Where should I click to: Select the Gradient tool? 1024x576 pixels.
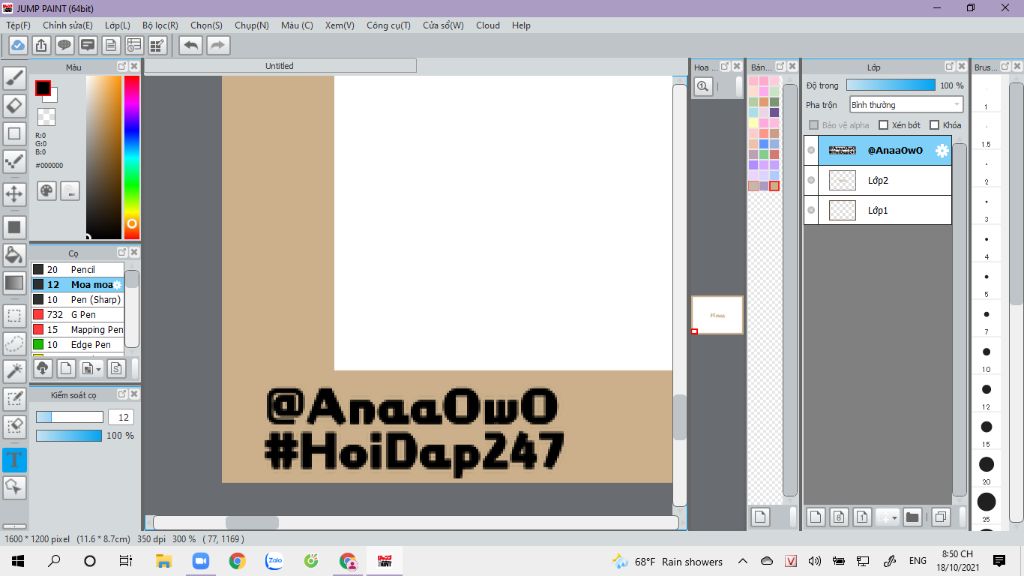[14, 283]
